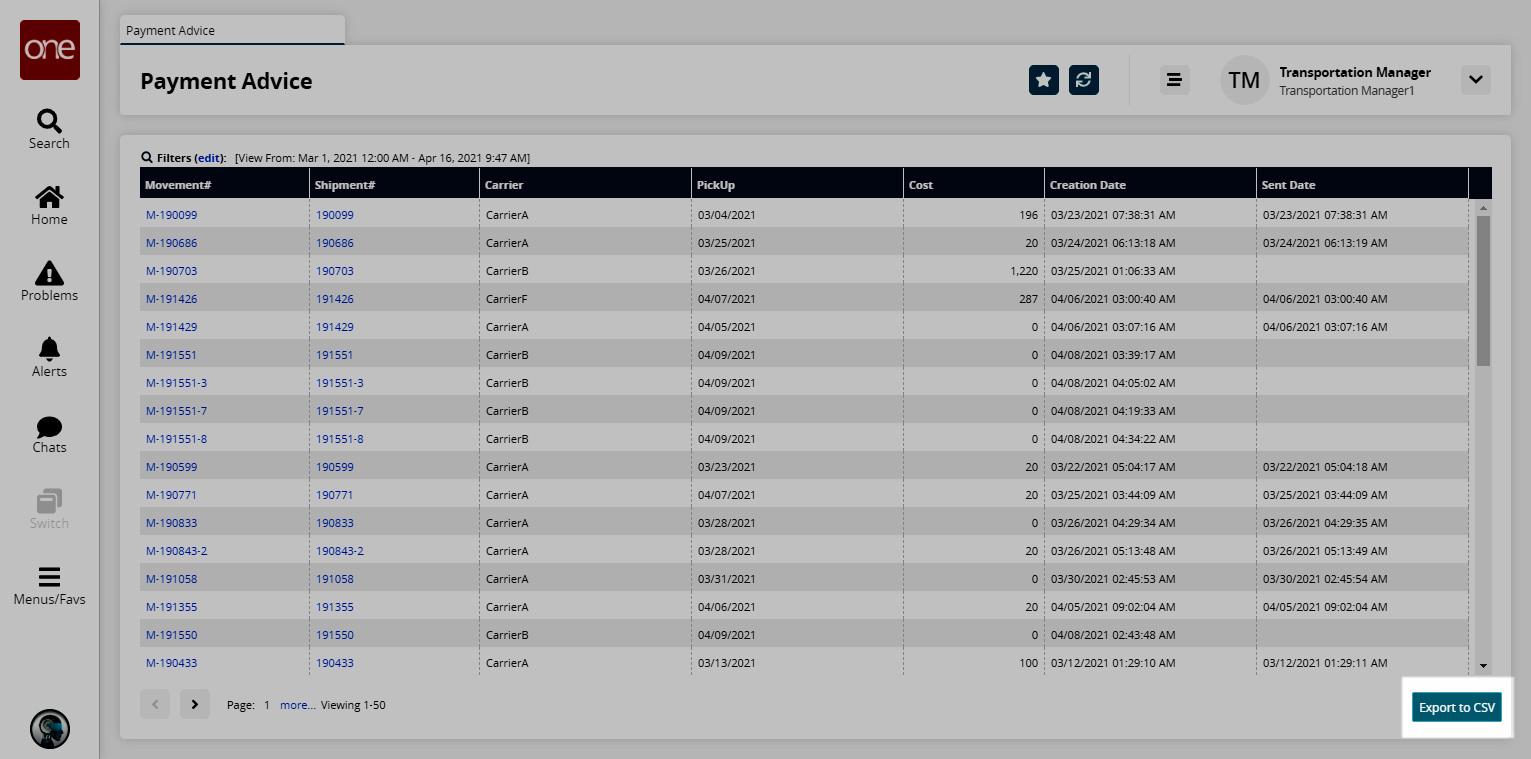Sort by the Cost column header
This screenshot has width=1531, height=759.
click(x=974, y=185)
